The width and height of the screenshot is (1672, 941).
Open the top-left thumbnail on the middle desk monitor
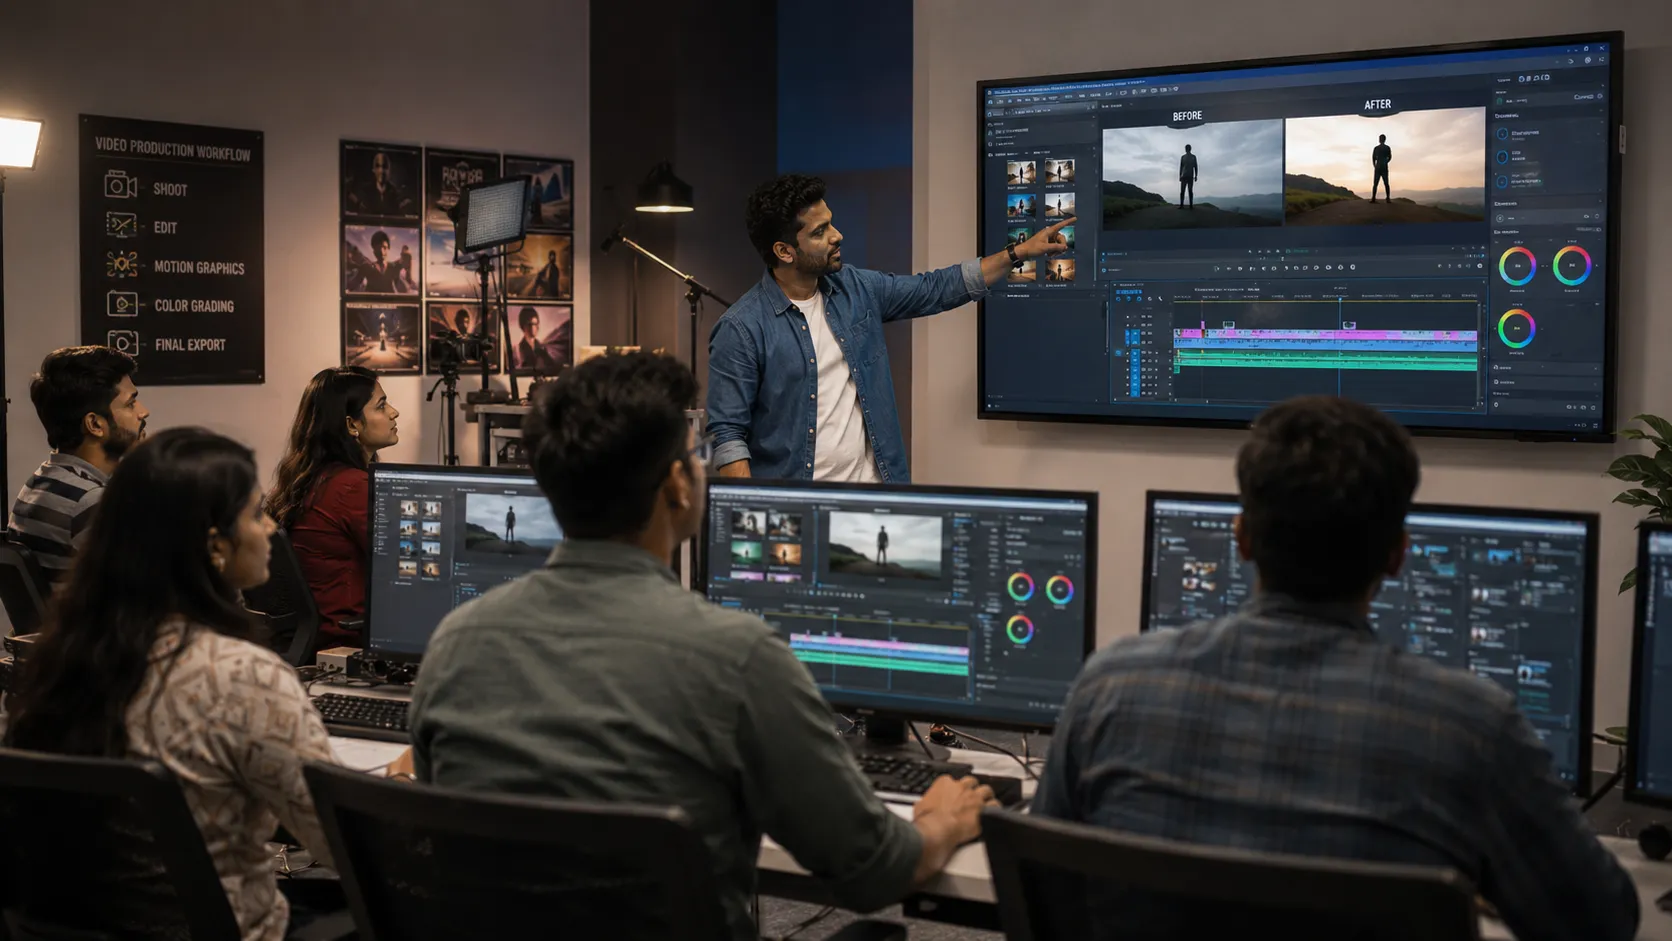747,523
